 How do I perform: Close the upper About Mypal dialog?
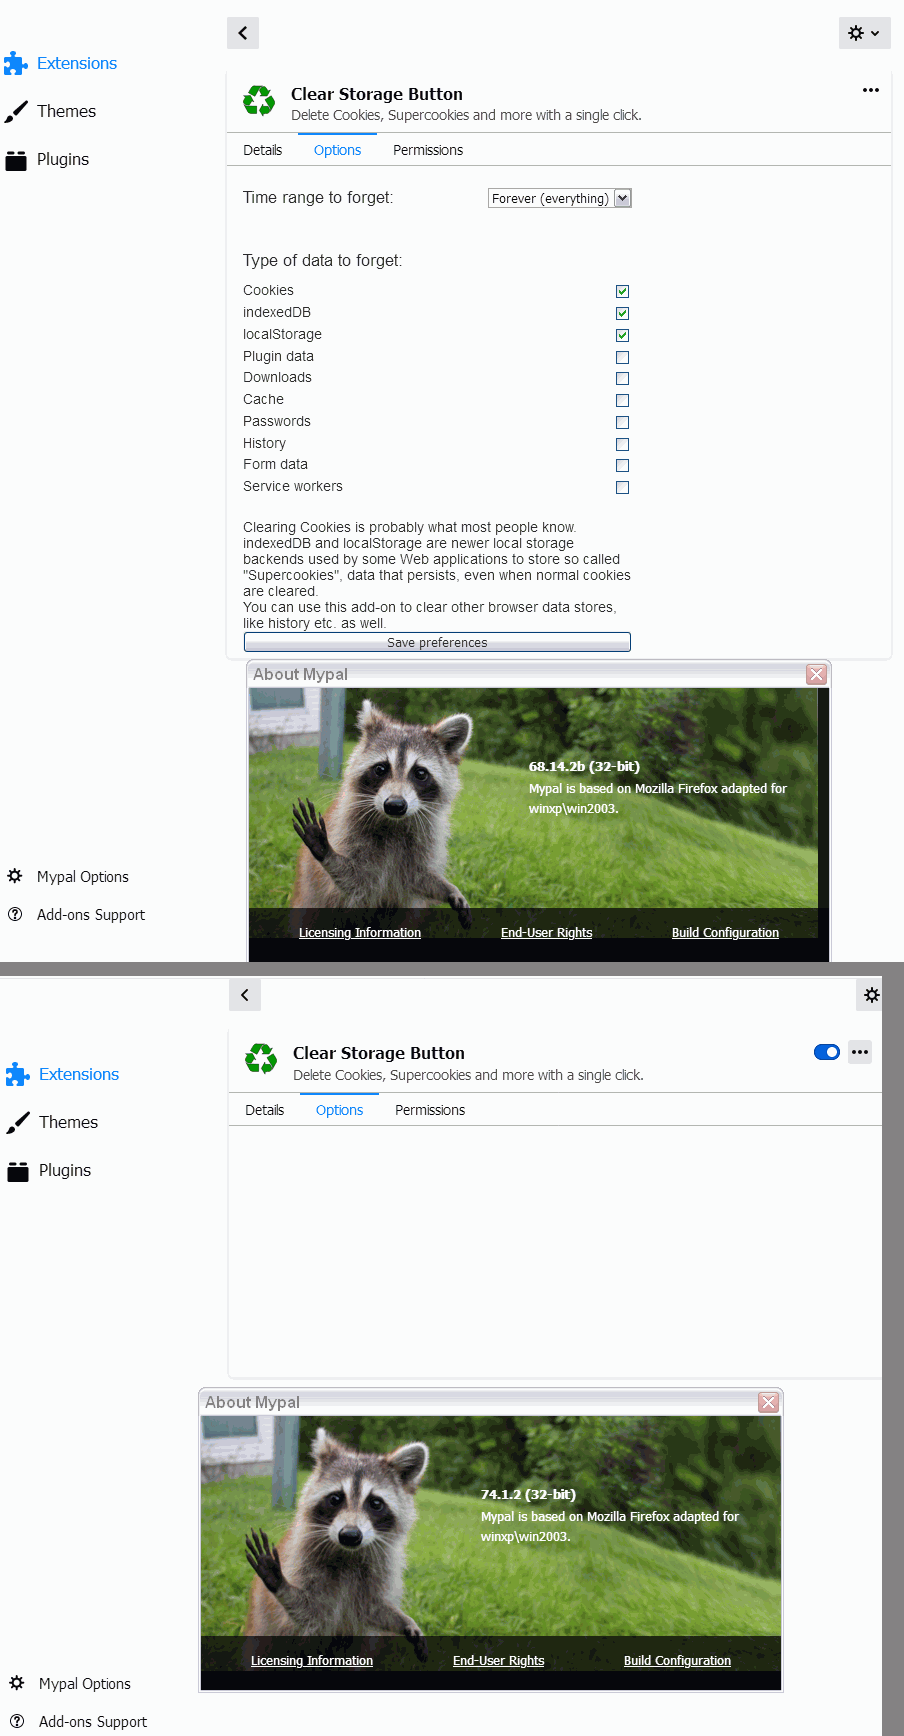(816, 674)
